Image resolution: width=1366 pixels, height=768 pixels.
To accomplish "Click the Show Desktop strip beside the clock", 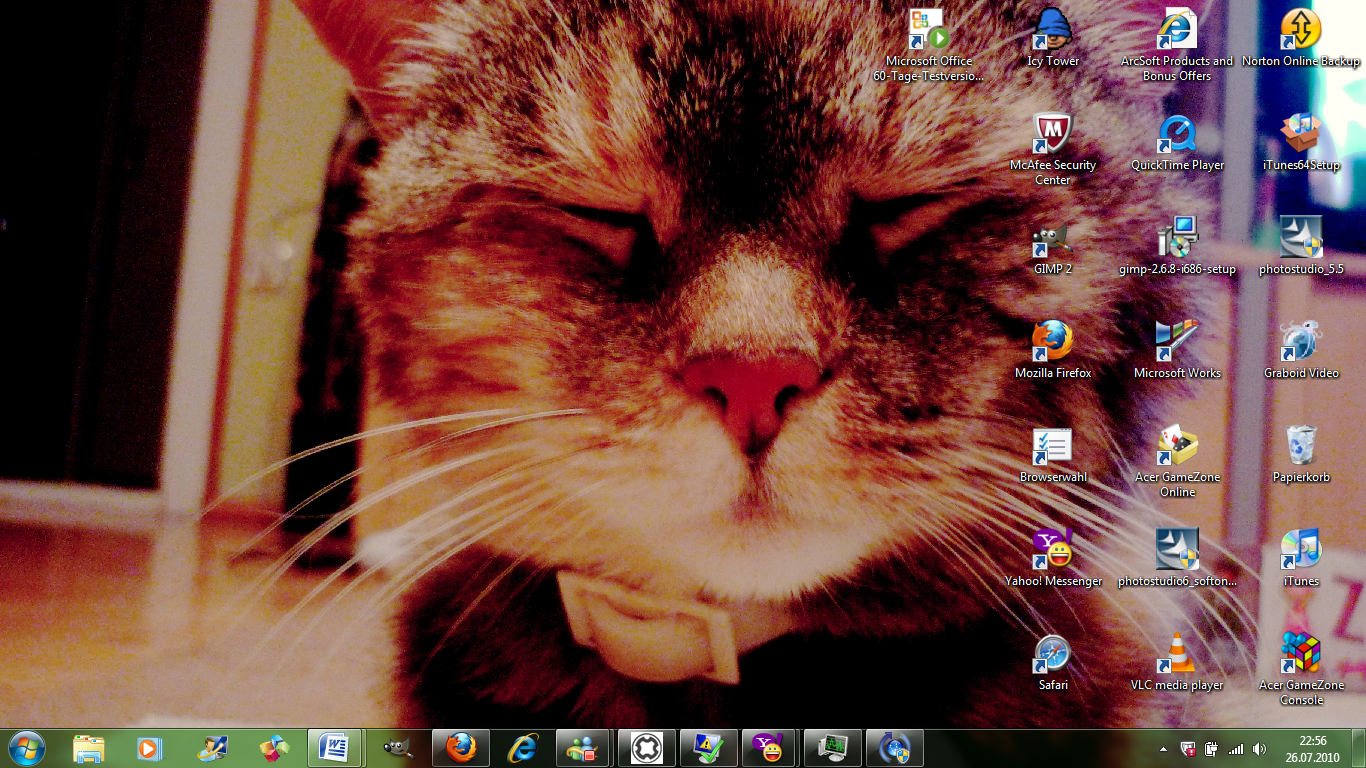I will (1358, 748).
